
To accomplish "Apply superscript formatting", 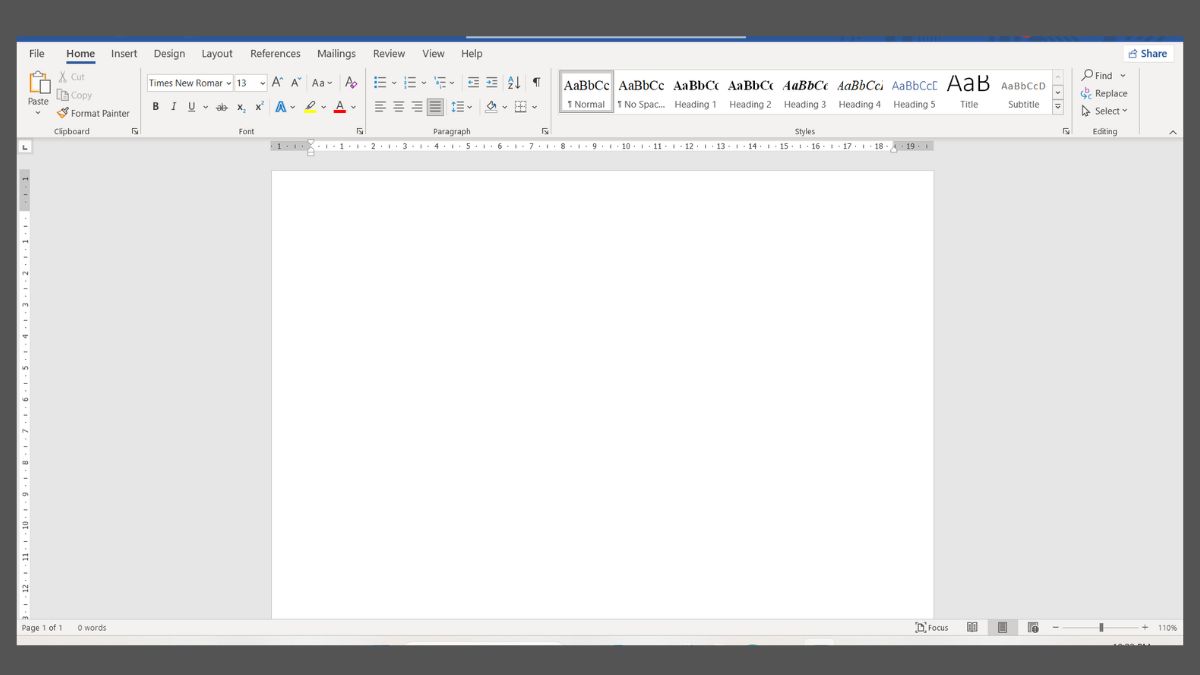I will pyautogui.click(x=259, y=107).
